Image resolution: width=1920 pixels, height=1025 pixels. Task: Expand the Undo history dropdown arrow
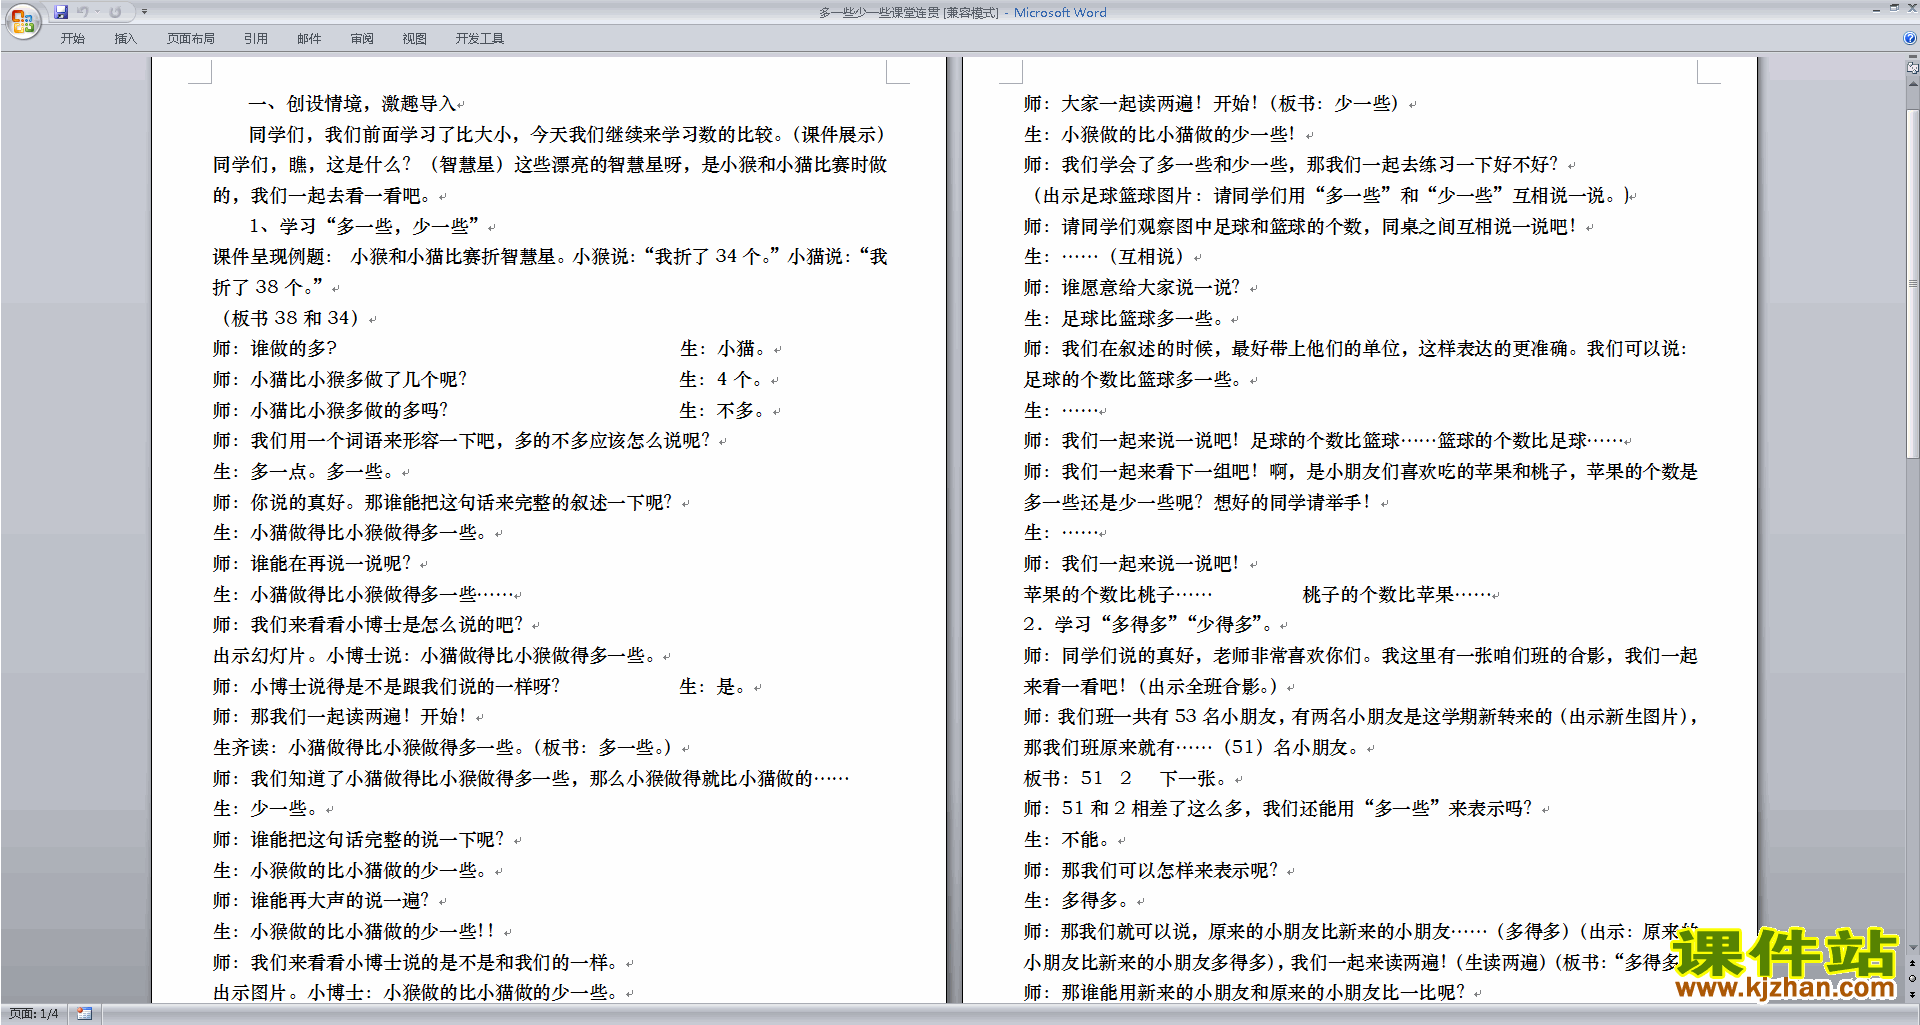click(98, 12)
